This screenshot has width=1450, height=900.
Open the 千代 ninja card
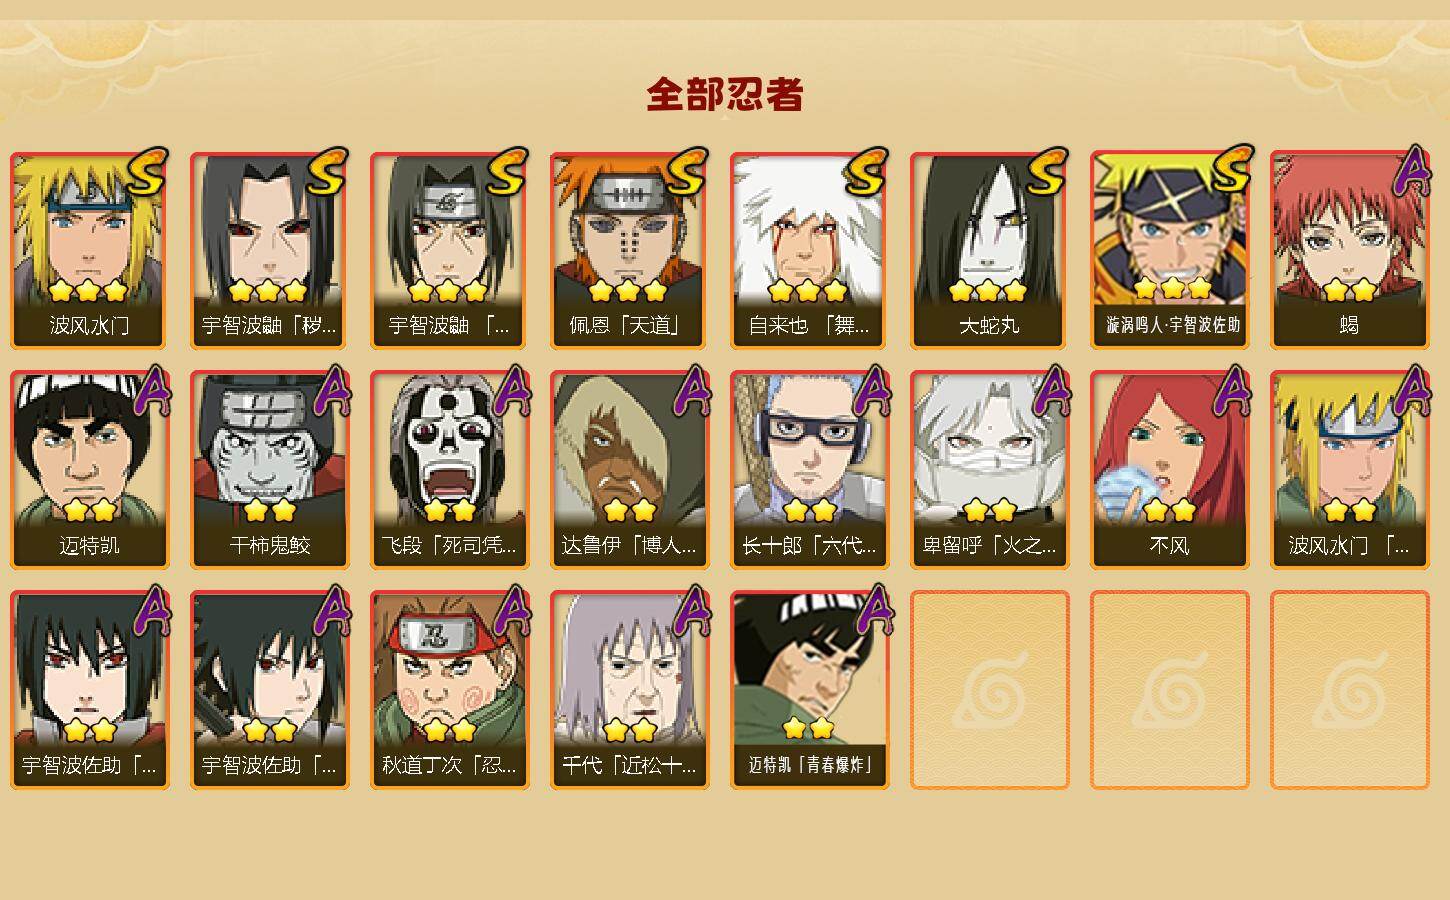630,690
